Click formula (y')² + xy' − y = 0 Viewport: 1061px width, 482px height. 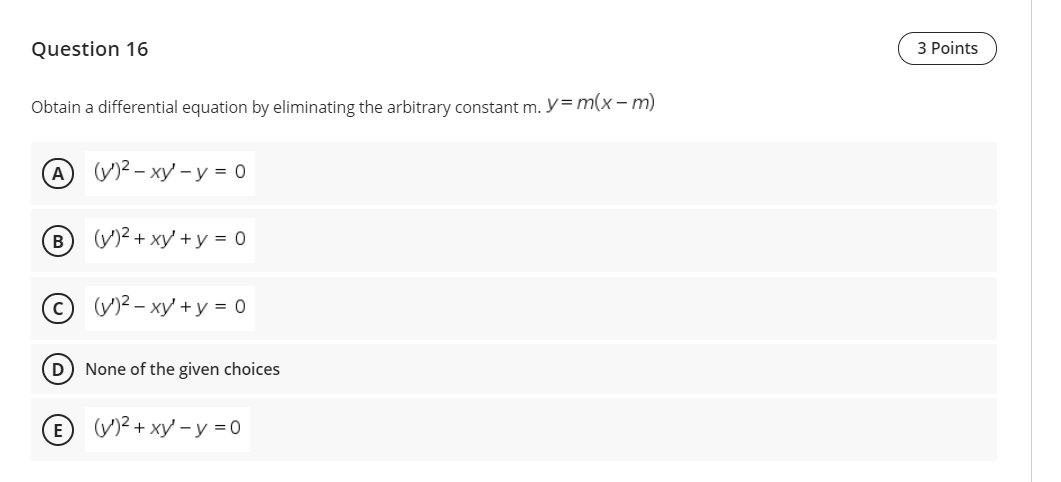(x=167, y=429)
